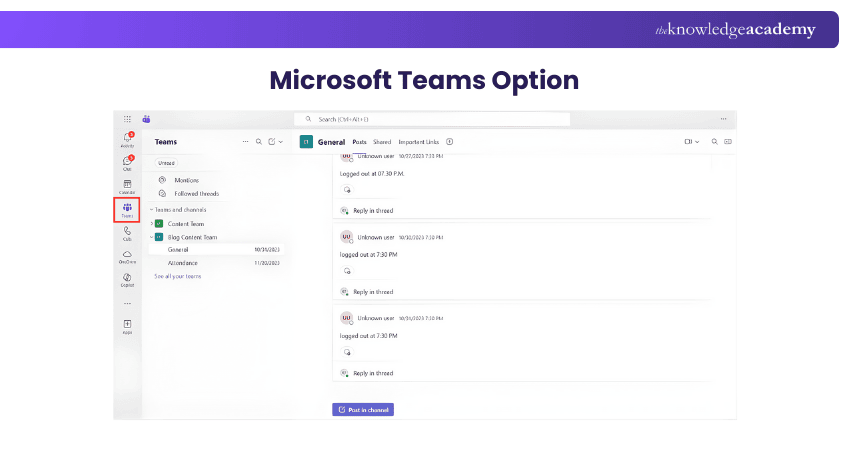Screen dimensions: 850x450
Task: Click the Microsoft Teams logo icon
Action: 146,119
